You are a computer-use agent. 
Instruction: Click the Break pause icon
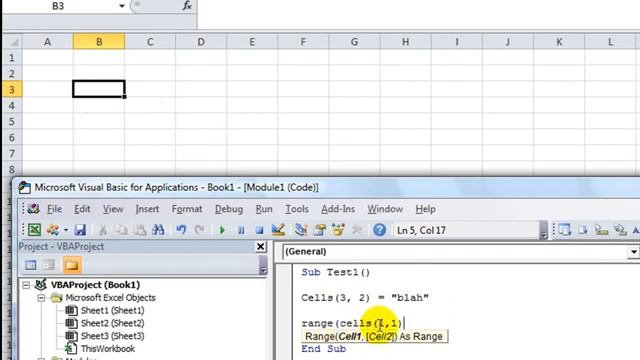point(241,230)
